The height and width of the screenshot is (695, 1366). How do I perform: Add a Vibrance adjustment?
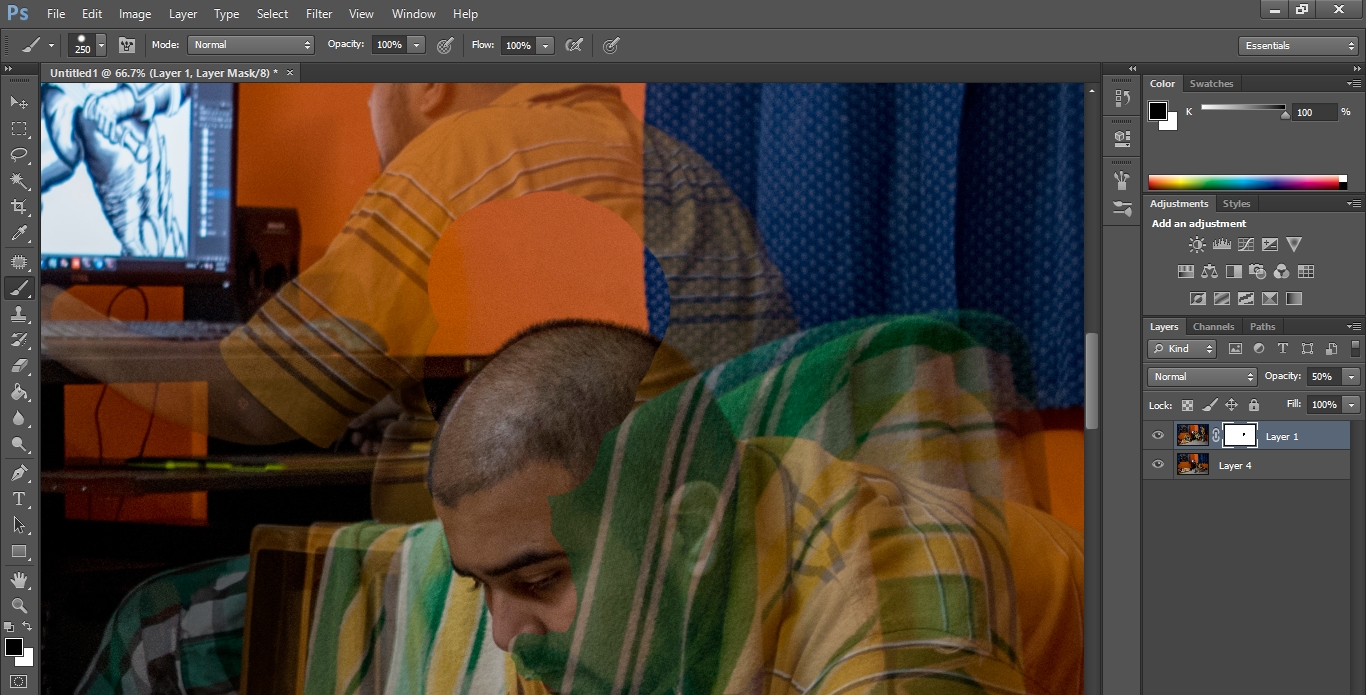point(1293,244)
